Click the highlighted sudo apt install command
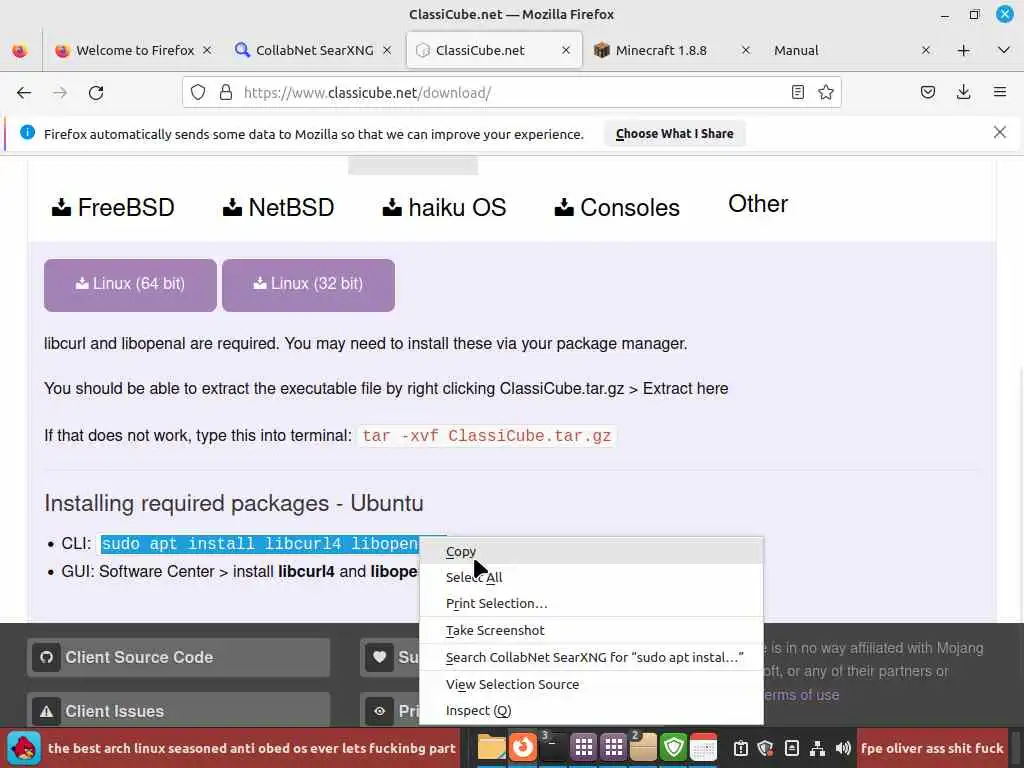Screen dimensions: 1024x768 point(260,544)
